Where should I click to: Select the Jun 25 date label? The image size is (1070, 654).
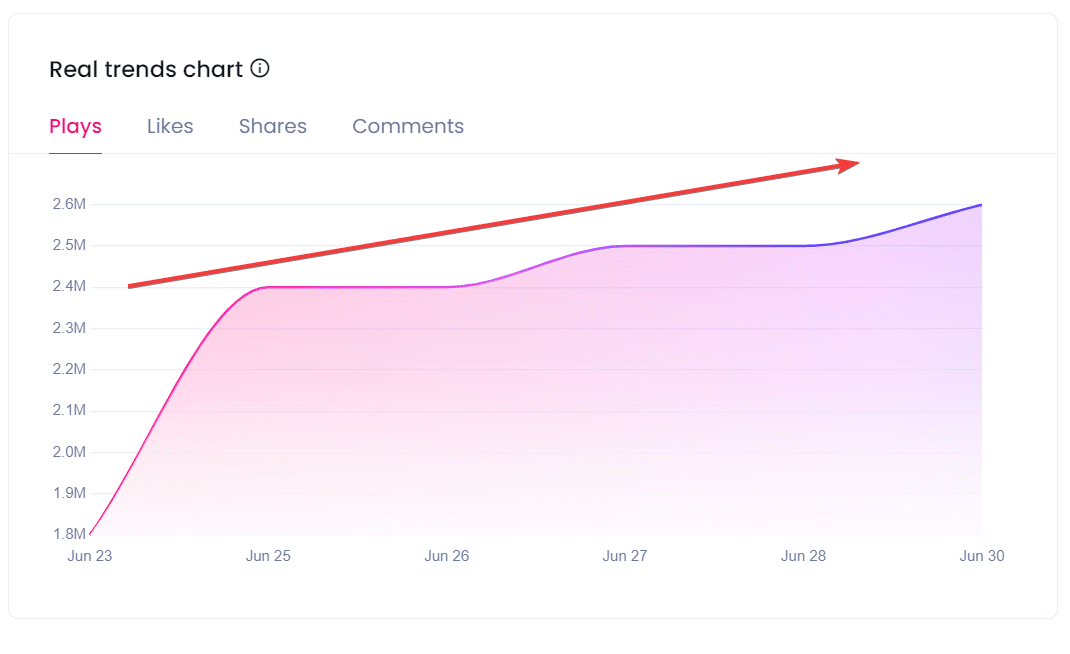tap(268, 556)
